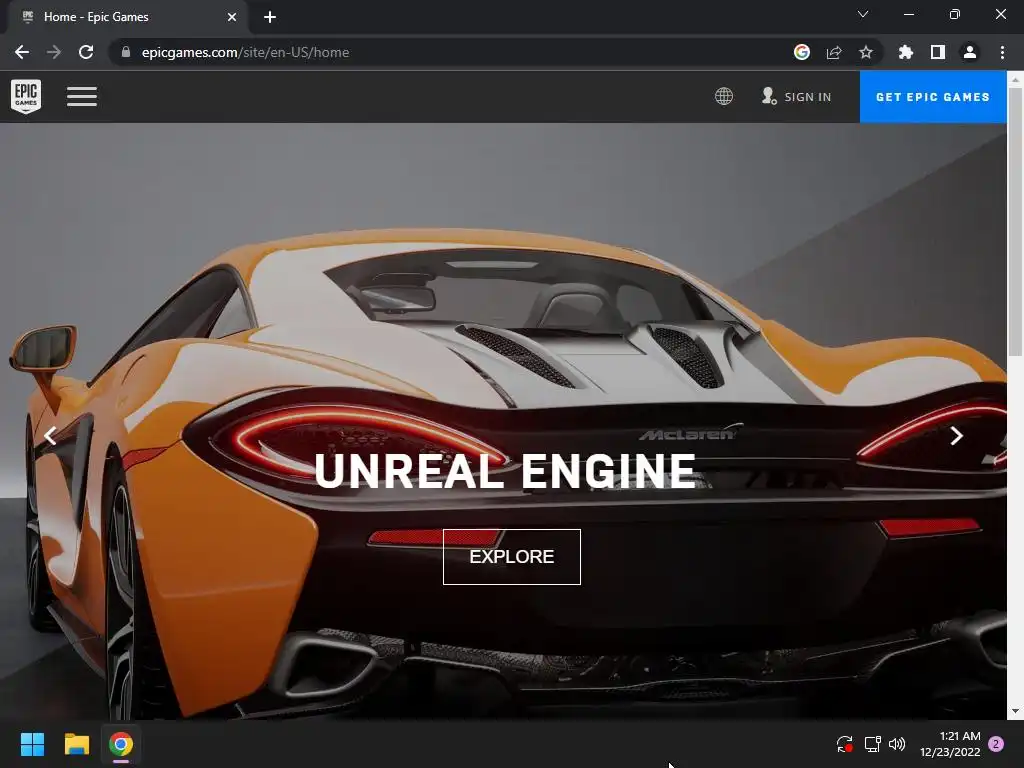The width and height of the screenshot is (1024, 768).
Task: Open Chrome extensions puzzle icon
Action: pos(906,52)
